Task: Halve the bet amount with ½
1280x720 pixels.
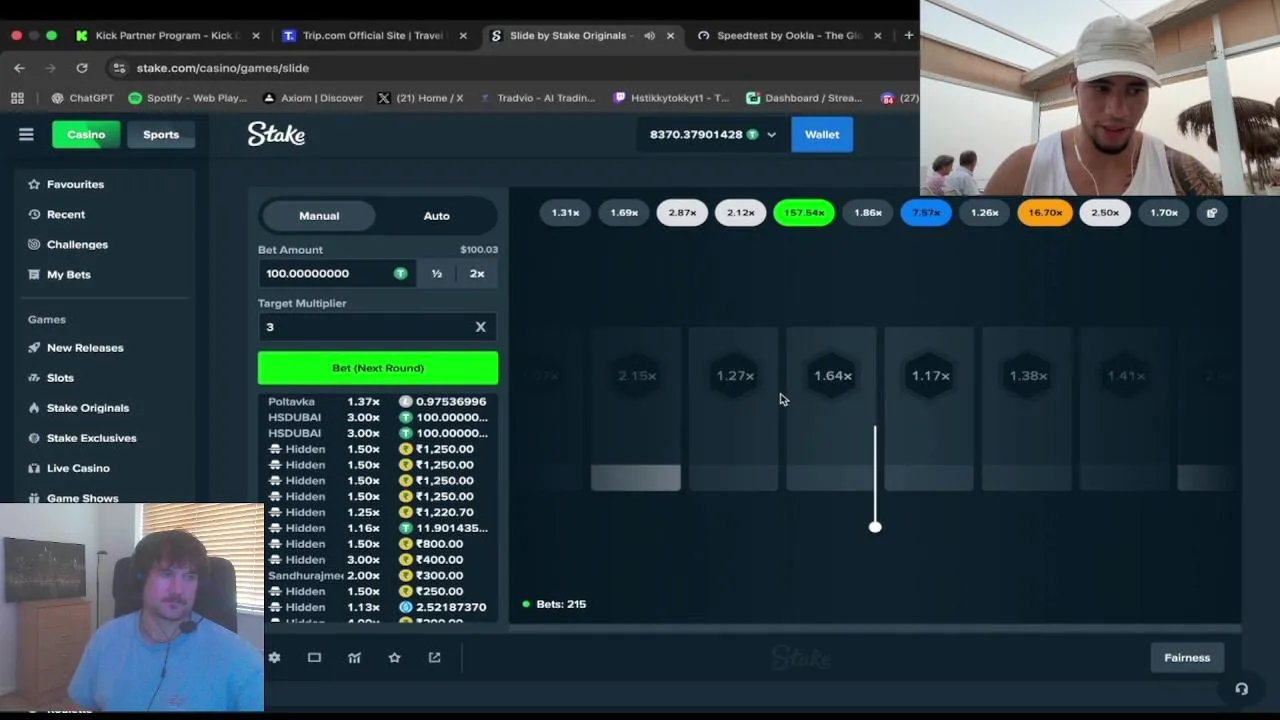Action: click(x=437, y=273)
